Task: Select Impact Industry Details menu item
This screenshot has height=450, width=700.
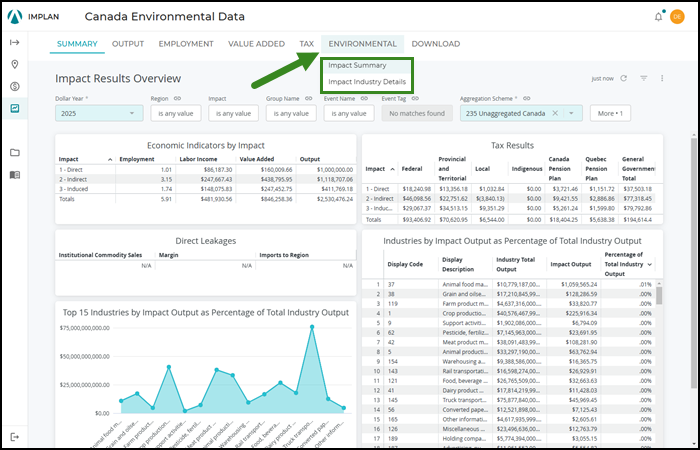Action: tap(367, 82)
